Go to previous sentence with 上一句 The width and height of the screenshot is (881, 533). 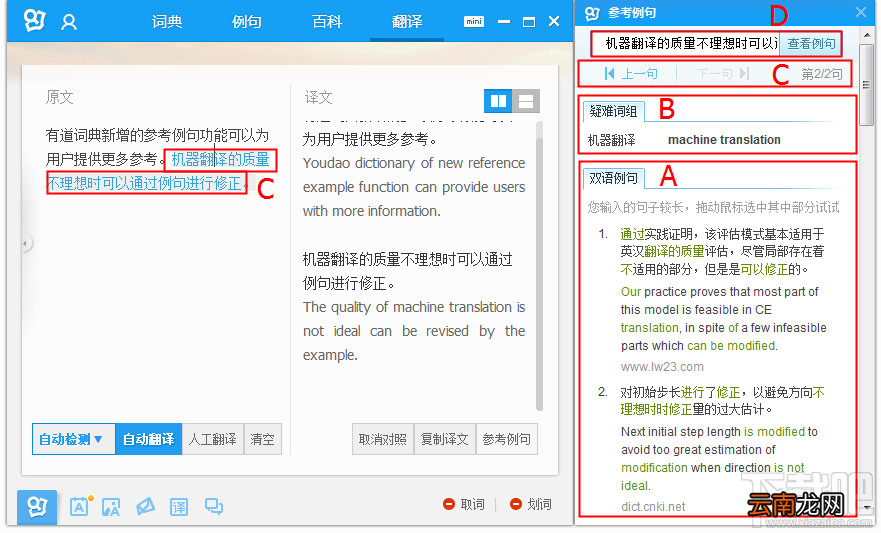pos(631,74)
